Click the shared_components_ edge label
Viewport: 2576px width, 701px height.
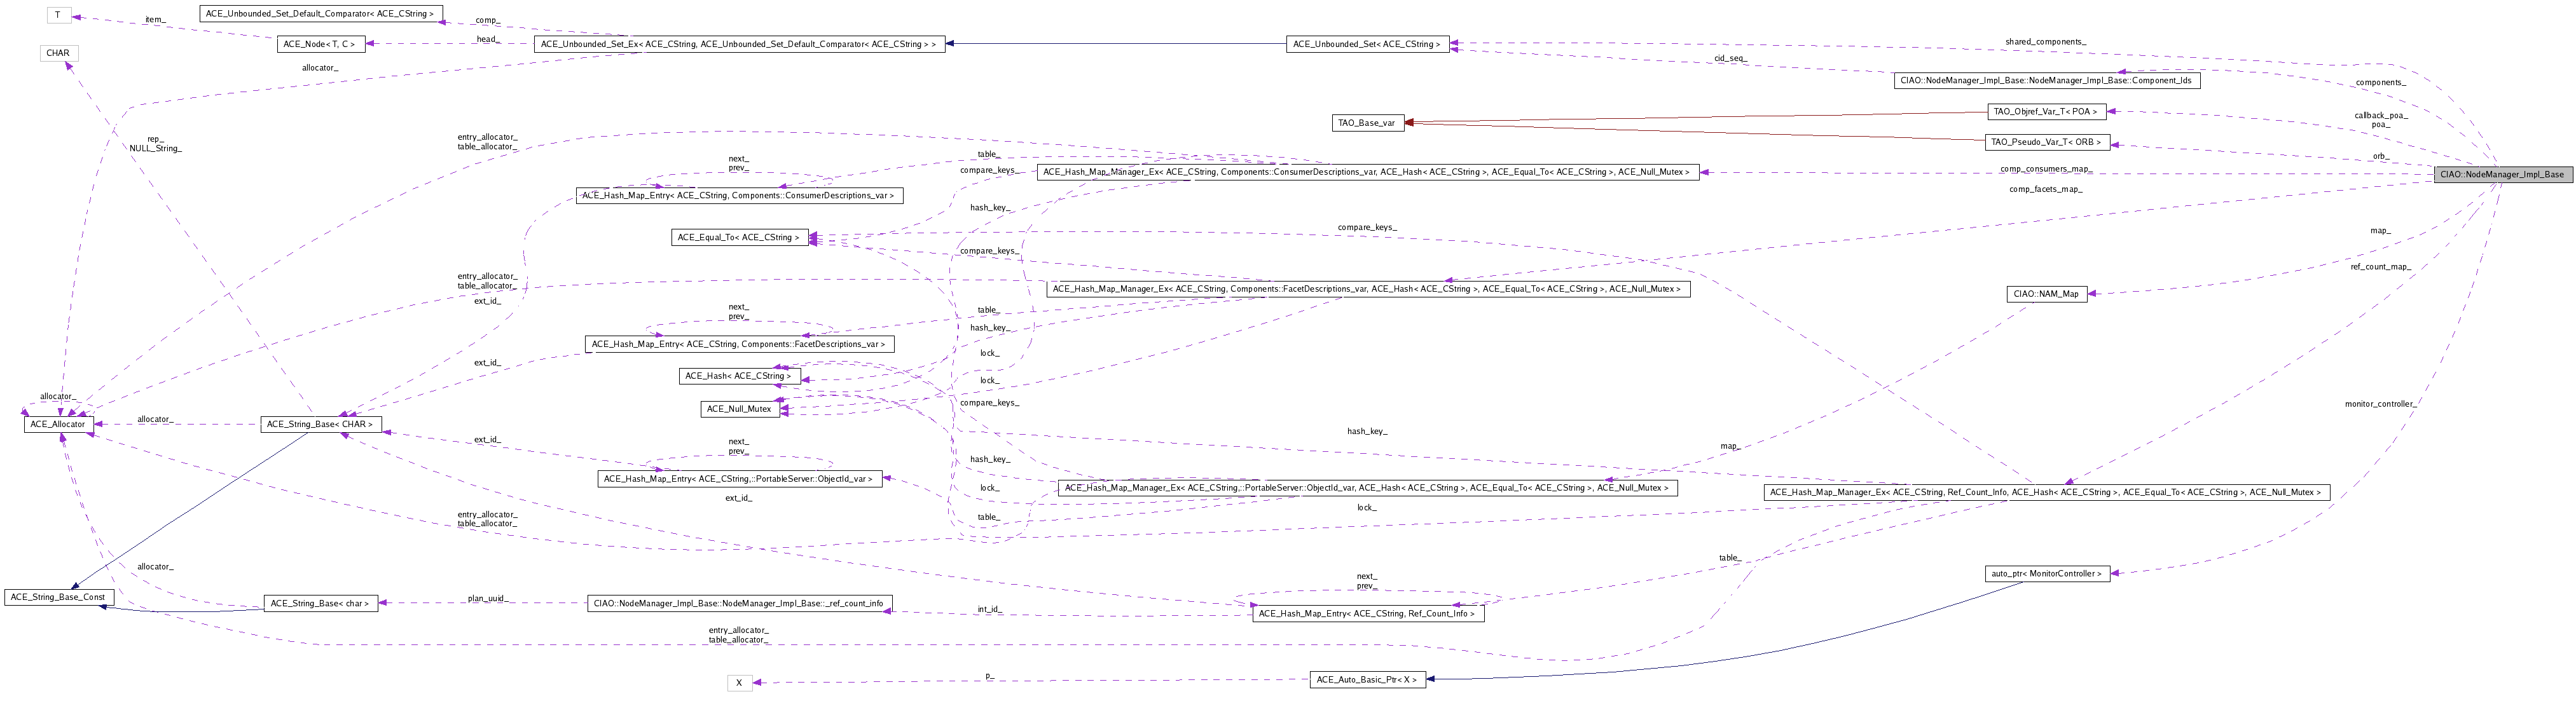click(2045, 42)
